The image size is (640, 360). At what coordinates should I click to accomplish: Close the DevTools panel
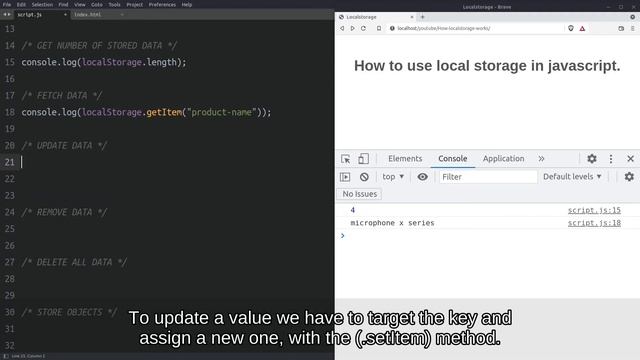click(x=630, y=159)
